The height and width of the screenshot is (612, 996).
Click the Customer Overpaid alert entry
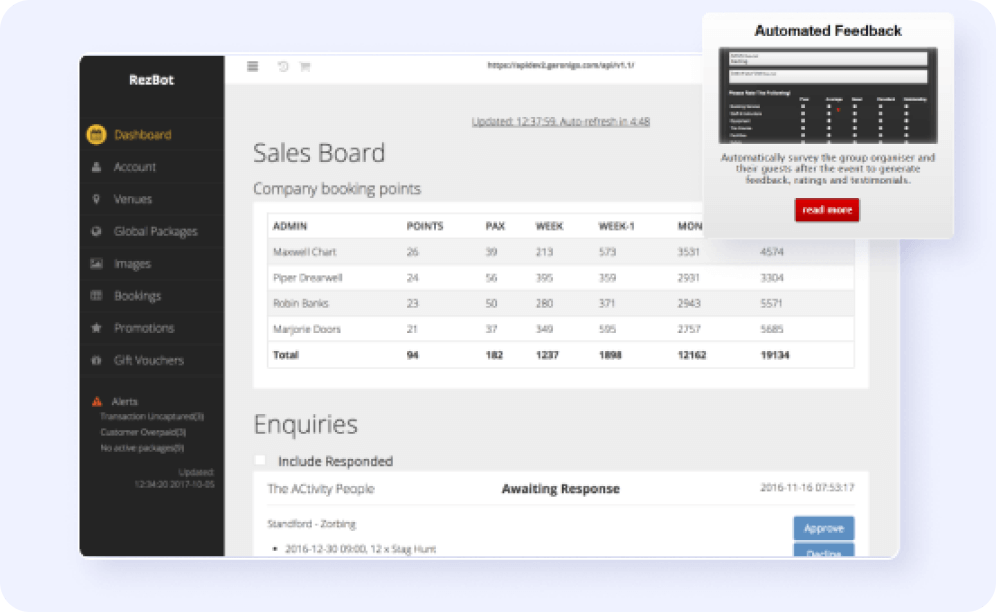click(x=143, y=432)
